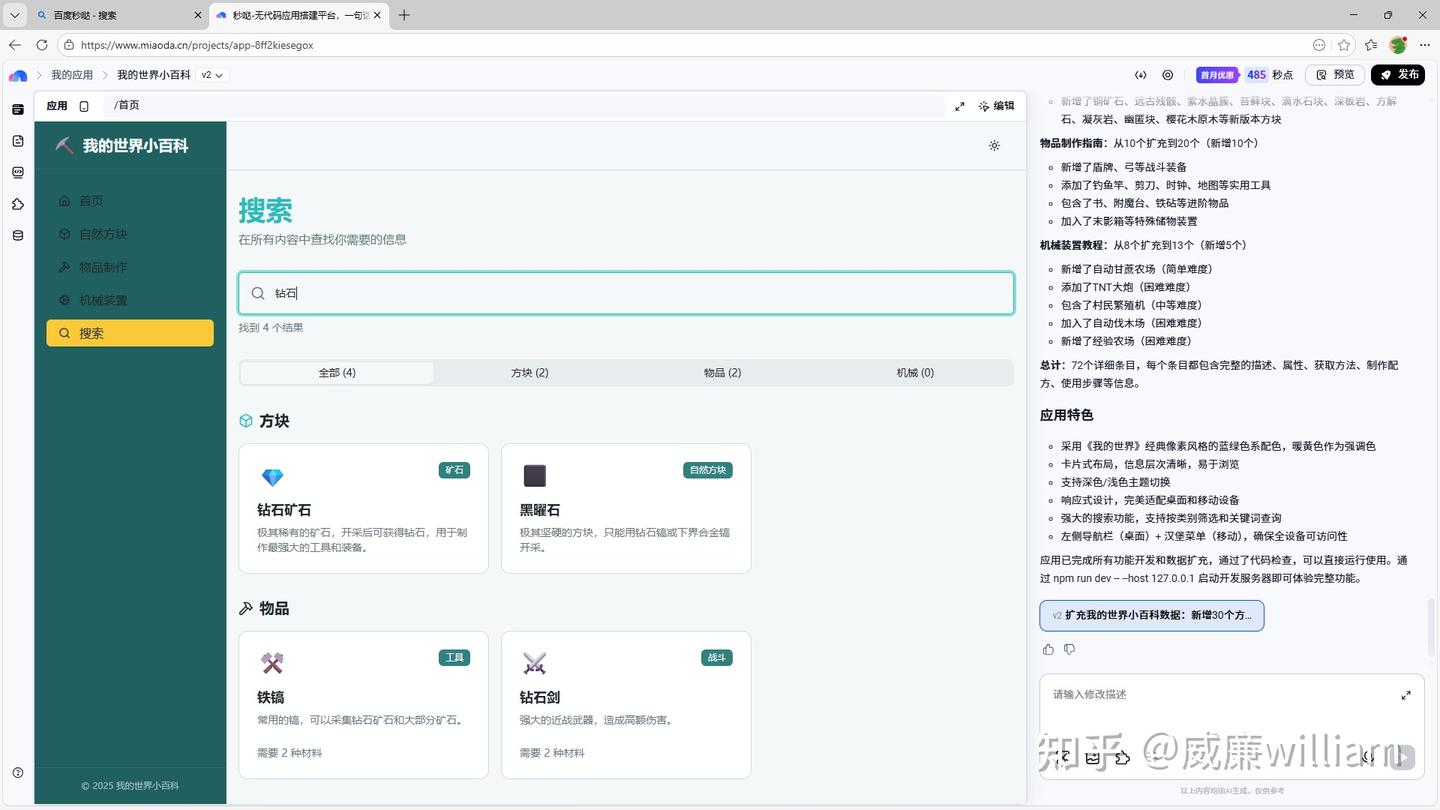Click the settings target icon in header
Screen dimensions: 1440x810
point(1167,75)
